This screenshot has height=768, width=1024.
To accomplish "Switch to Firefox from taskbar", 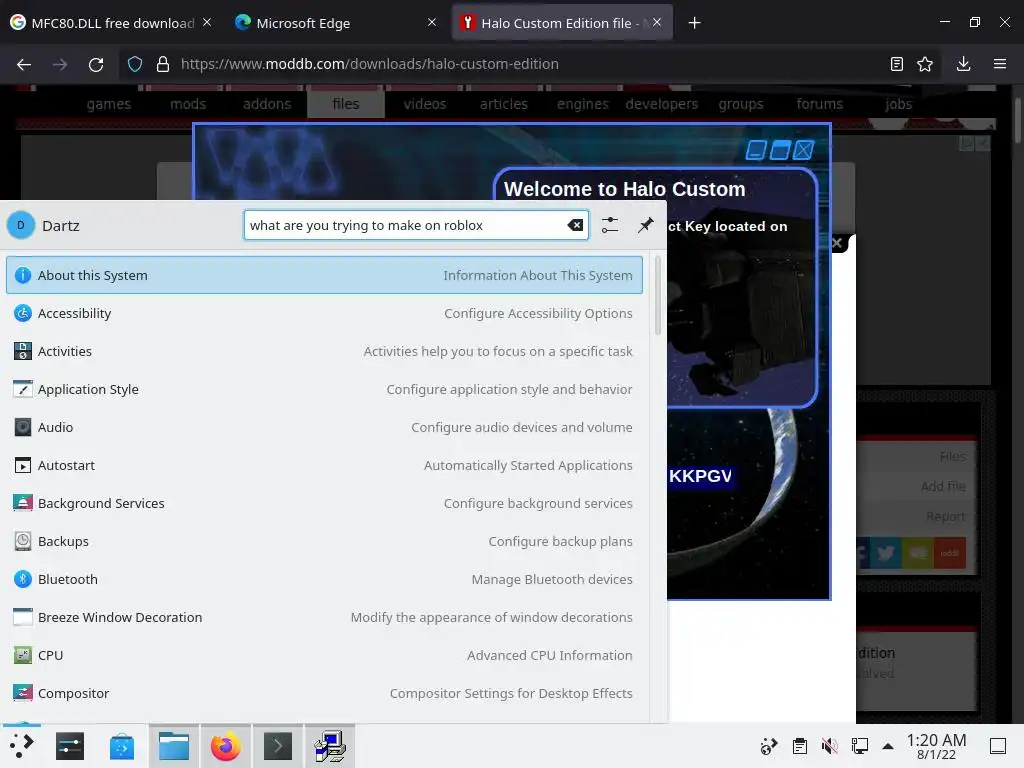I will coord(225,746).
